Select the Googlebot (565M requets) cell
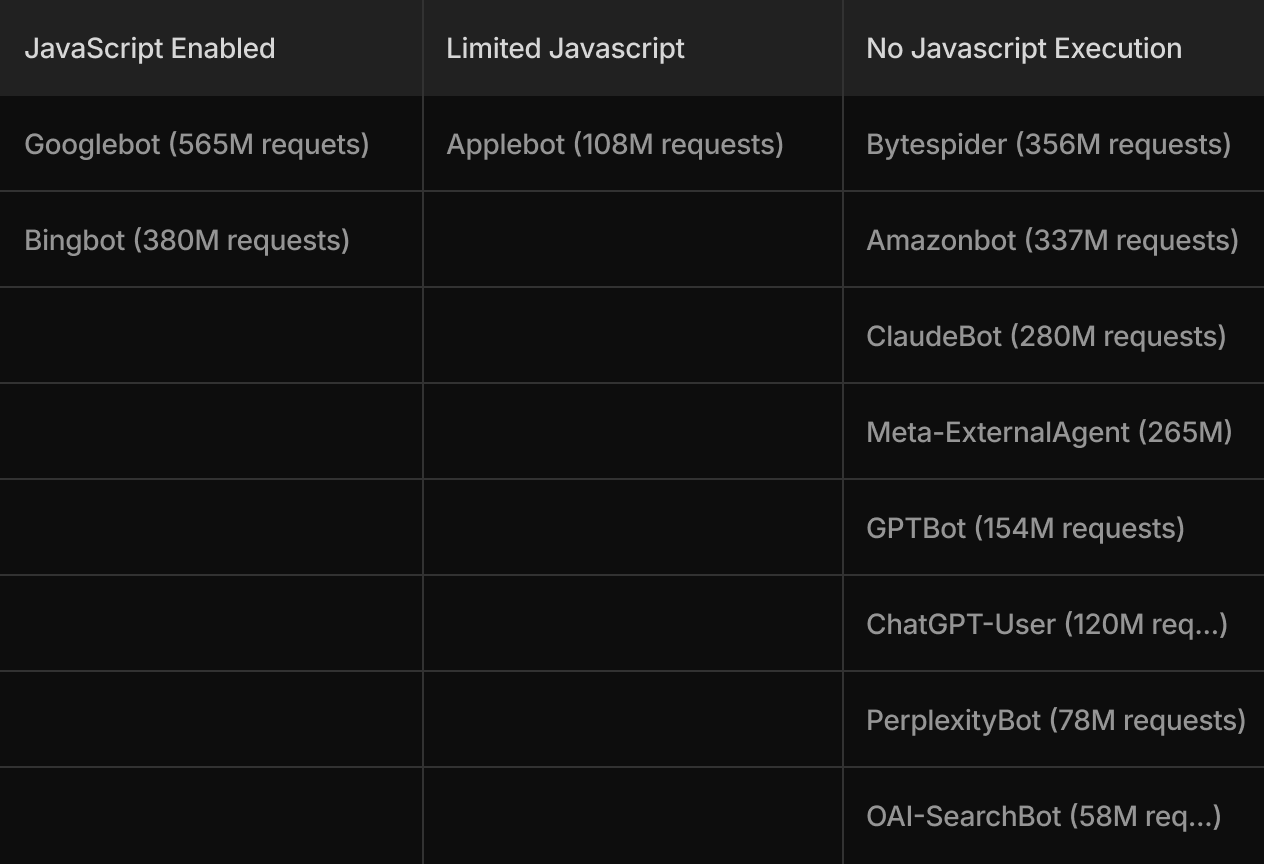Screen dimensions: 1264x864 click(x=211, y=144)
